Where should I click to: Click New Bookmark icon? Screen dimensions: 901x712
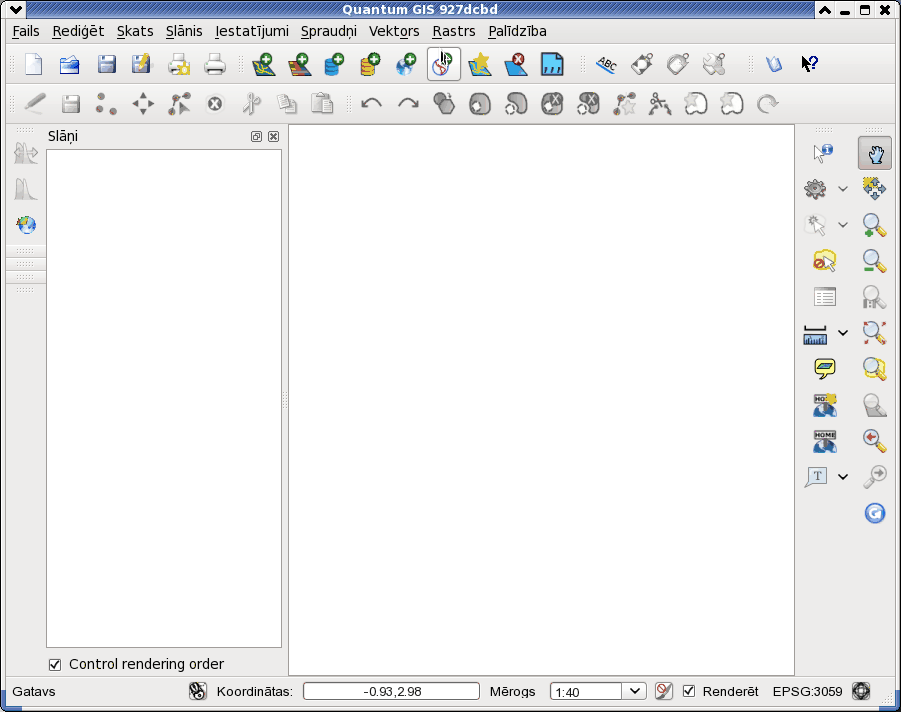(825, 405)
